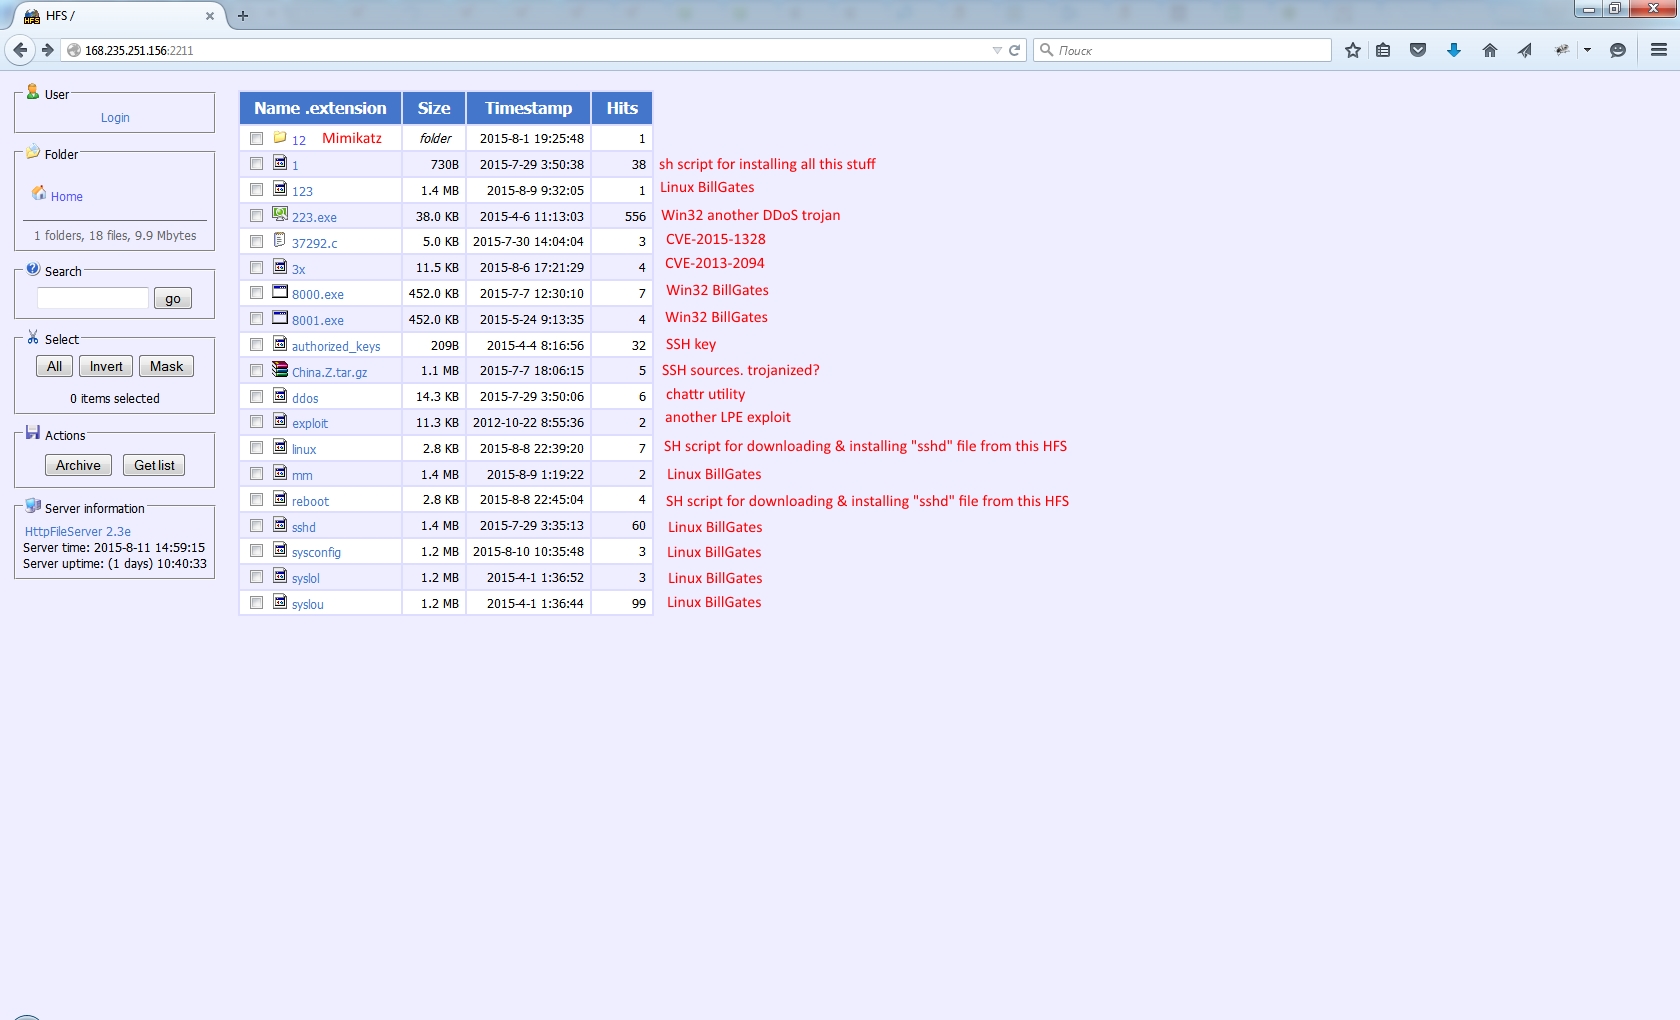This screenshot has width=1680, height=1020.
Task: Expand the URL bar history dropdown
Action: click(996, 50)
